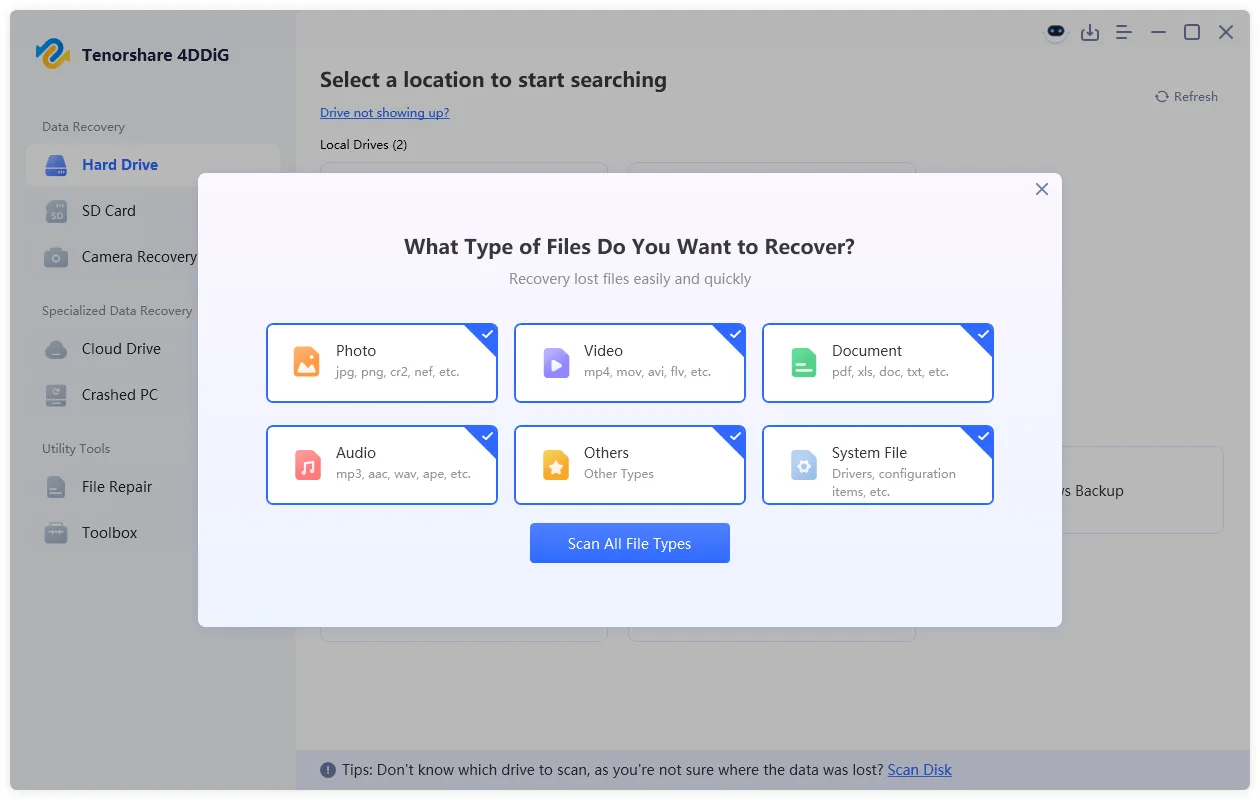1260x800 pixels.
Task: Open the File Repair tool
Action: 116,486
